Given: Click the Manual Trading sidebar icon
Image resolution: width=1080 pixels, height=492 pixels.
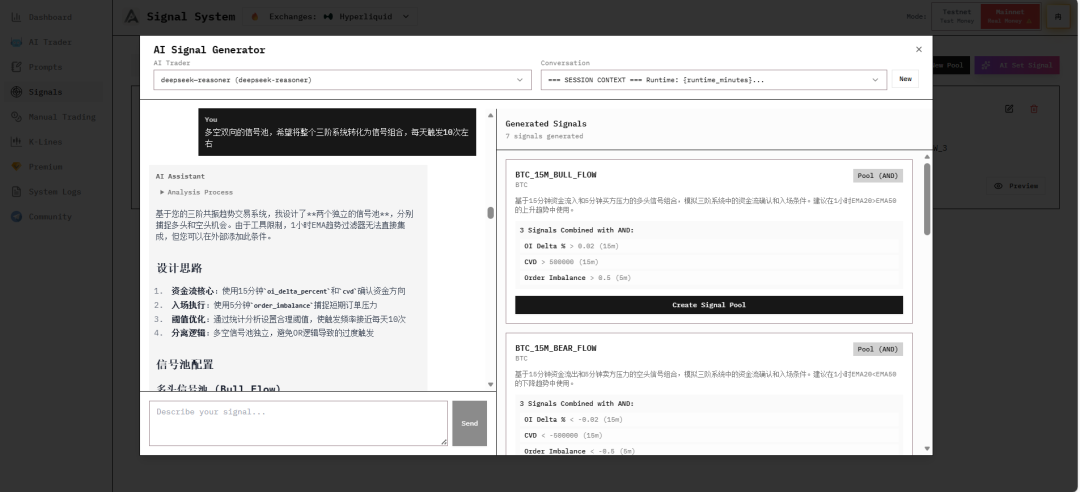Looking at the screenshot, I should tap(17, 116).
